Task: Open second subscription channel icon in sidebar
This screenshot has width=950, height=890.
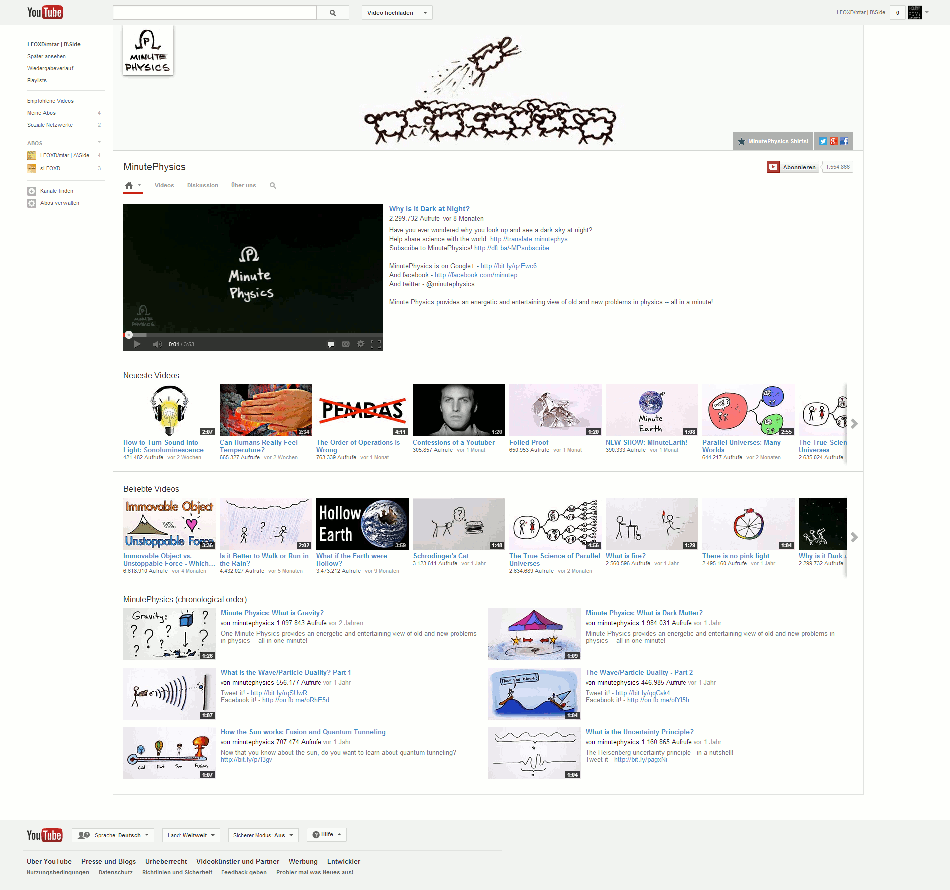Action: (32, 168)
